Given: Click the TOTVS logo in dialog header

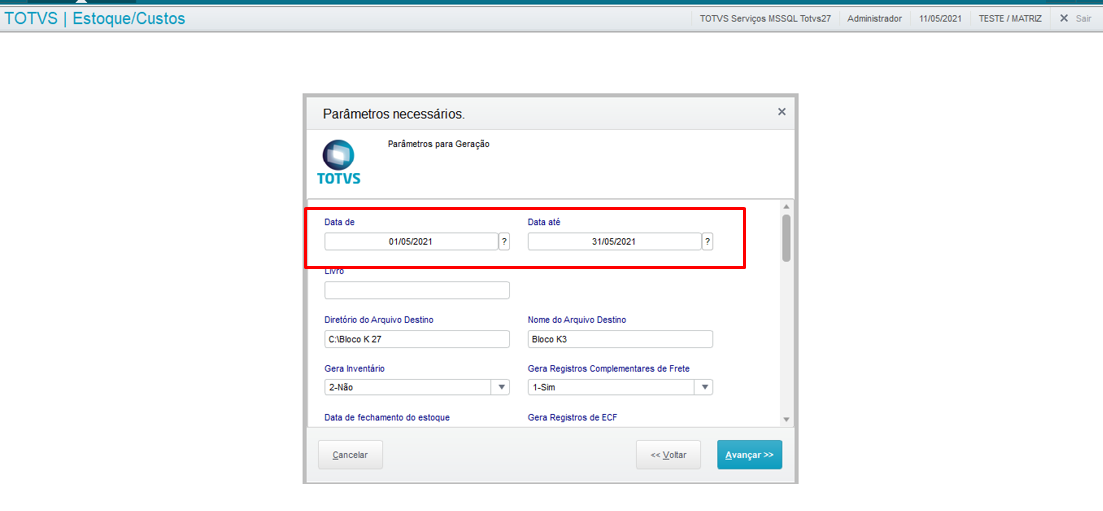Looking at the screenshot, I should [x=338, y=162].
